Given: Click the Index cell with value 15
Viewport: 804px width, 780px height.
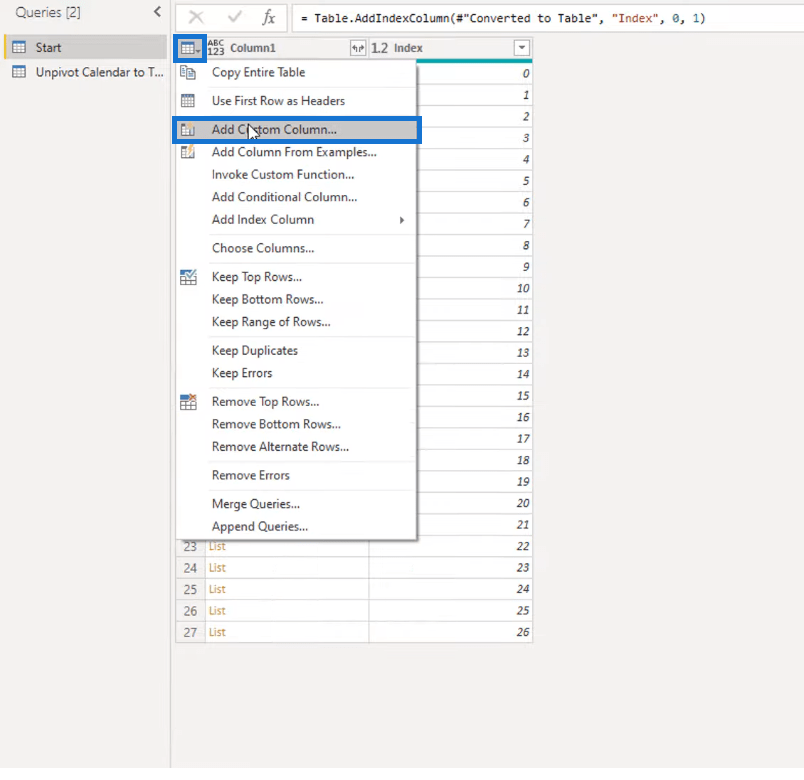Looking at the screenshot, I should pos(474,396).
